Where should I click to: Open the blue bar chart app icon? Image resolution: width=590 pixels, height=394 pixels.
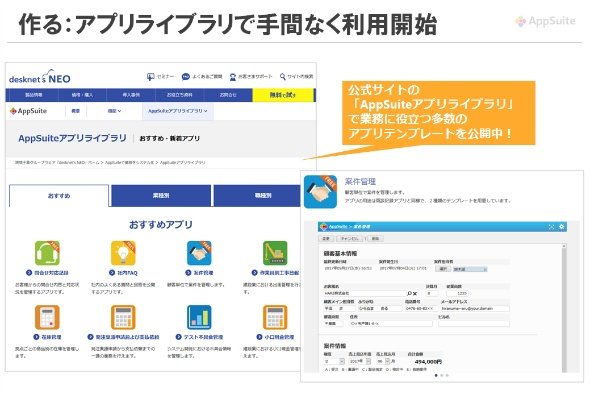[199, 317]
